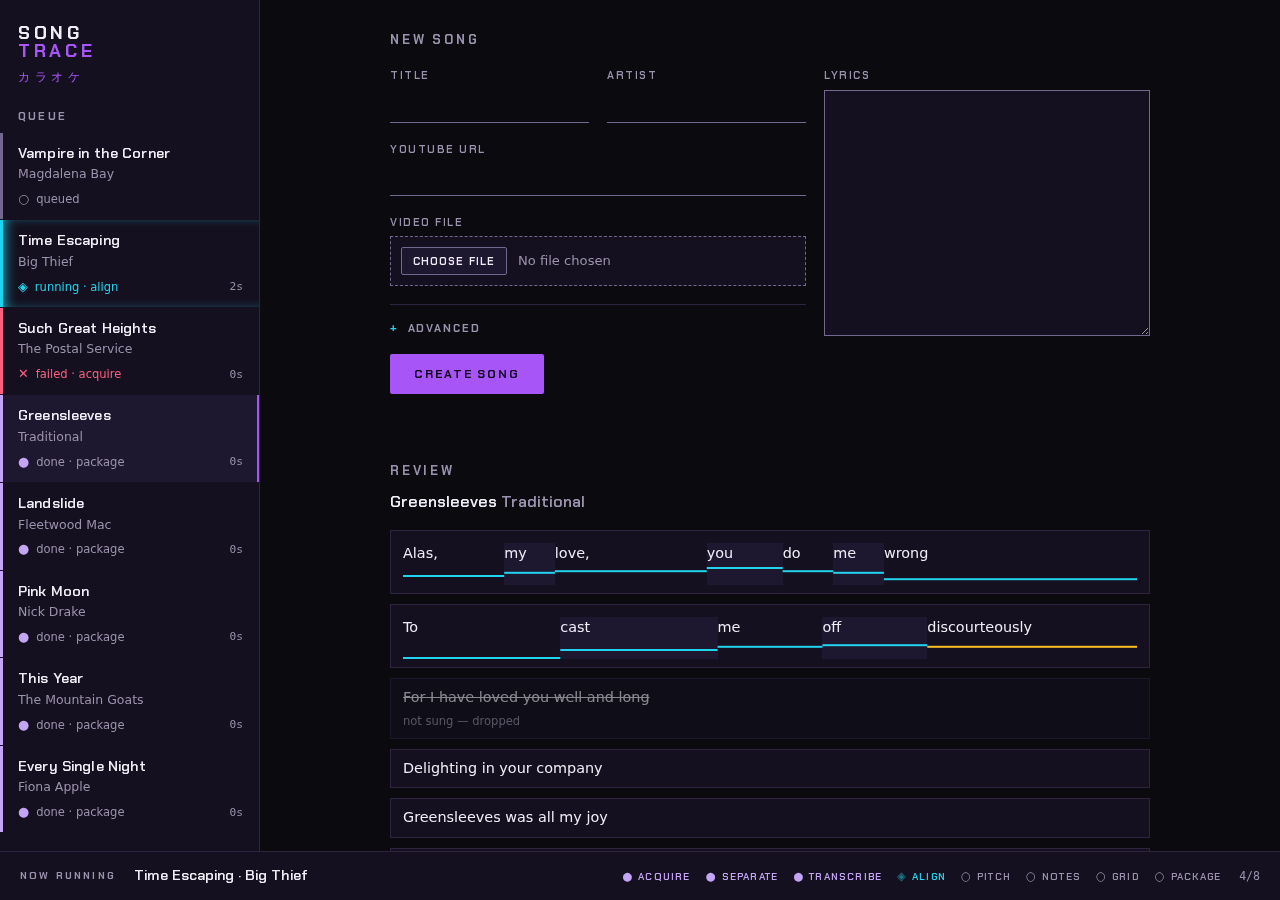Click the running diamond icon on Time Escaping
This screenshot has width=1280, height=900.
click(23, 287)
